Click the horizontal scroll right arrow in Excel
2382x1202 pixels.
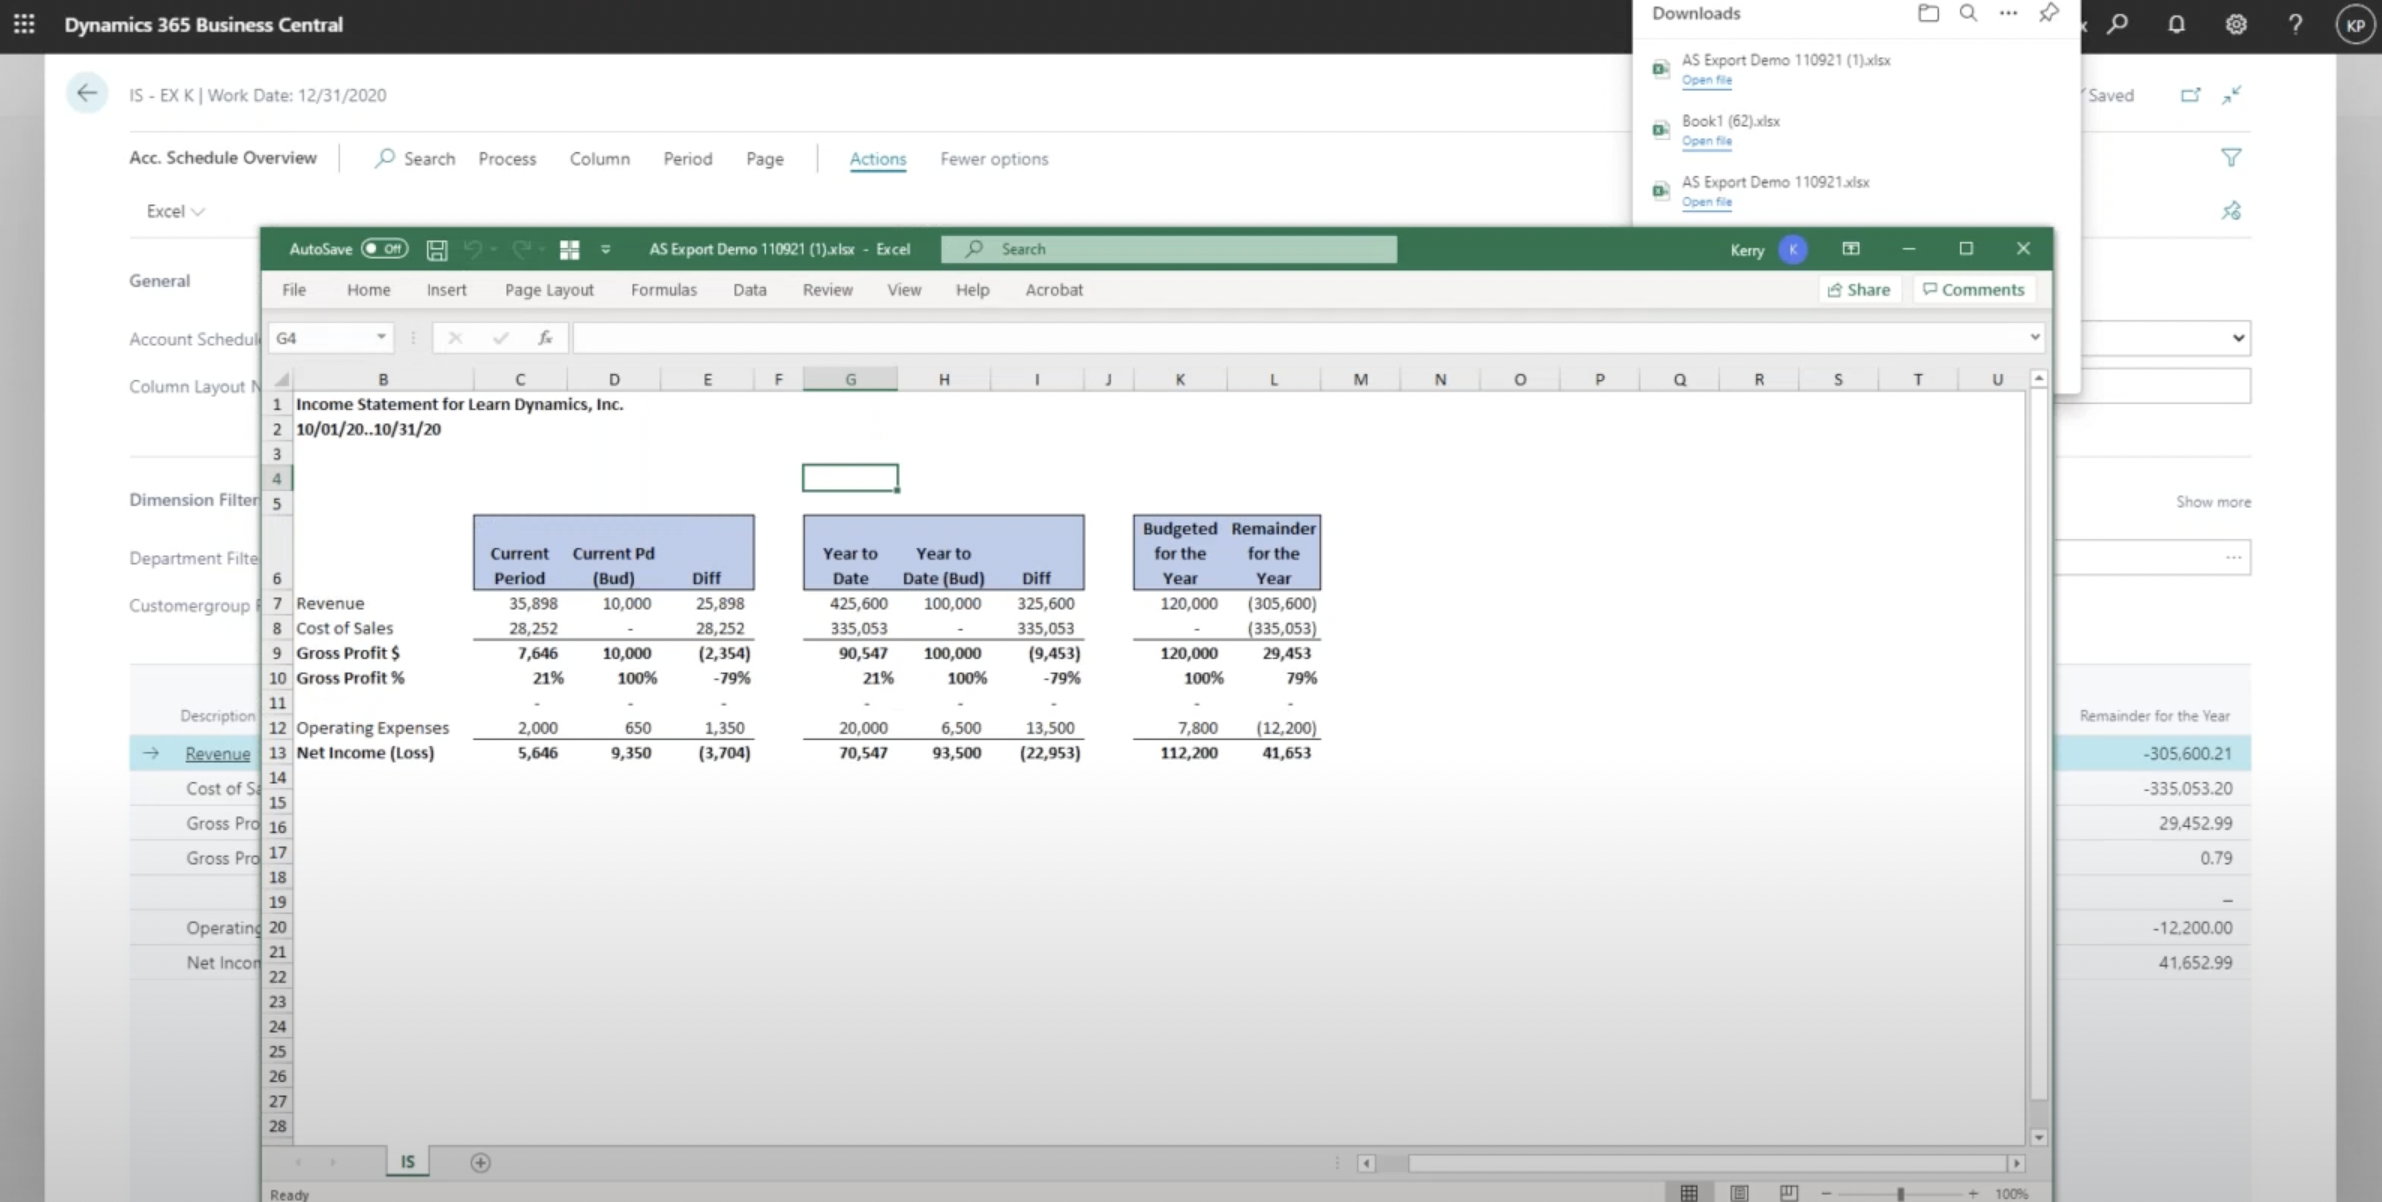[x=2016, y=1163]
